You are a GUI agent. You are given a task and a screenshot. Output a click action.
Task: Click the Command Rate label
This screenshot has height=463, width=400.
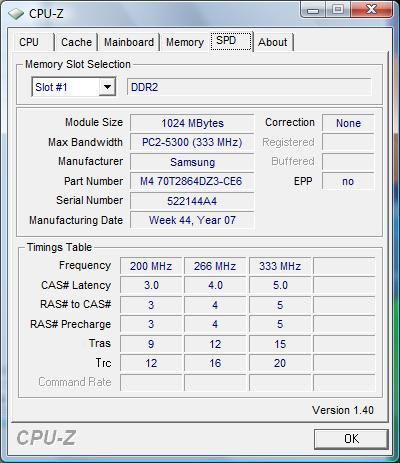tap(75, 382)
